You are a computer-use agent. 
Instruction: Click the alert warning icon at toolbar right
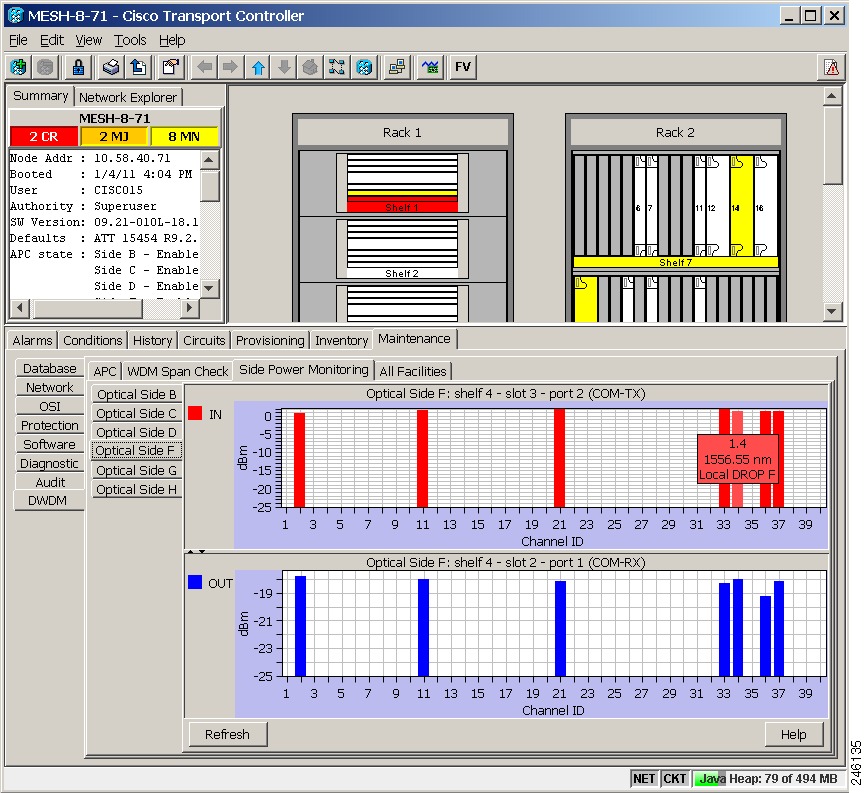click(x=831, y=67)
